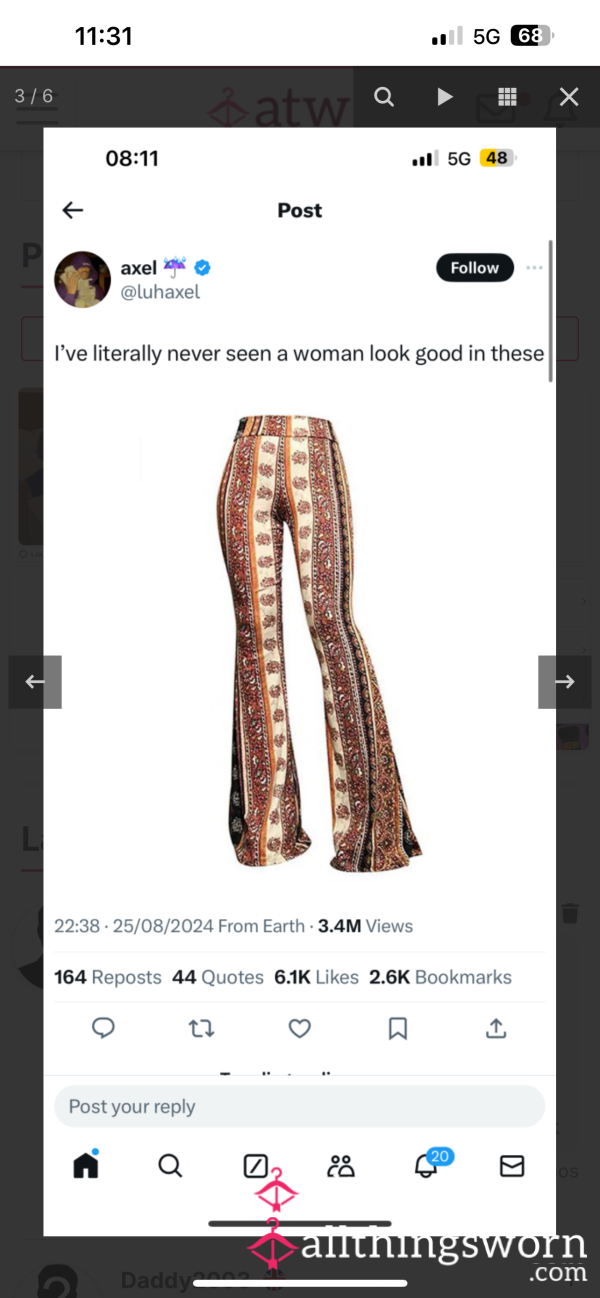The image size is (600, 1298).
Task: Go to the next image arrow
Action: point(564,682)
